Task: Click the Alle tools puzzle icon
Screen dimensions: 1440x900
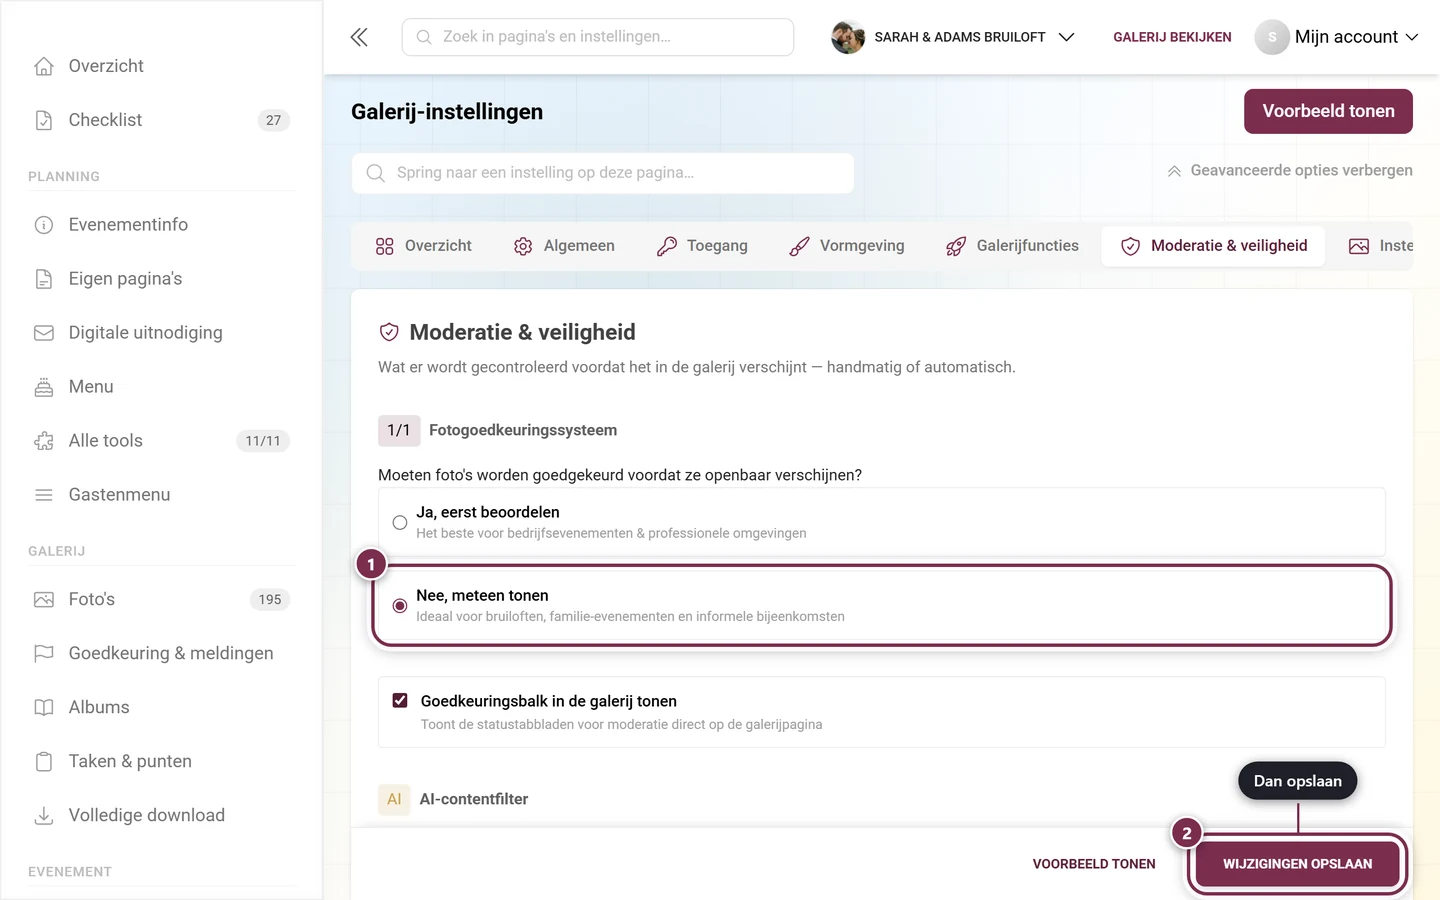Action: (44, 441)
